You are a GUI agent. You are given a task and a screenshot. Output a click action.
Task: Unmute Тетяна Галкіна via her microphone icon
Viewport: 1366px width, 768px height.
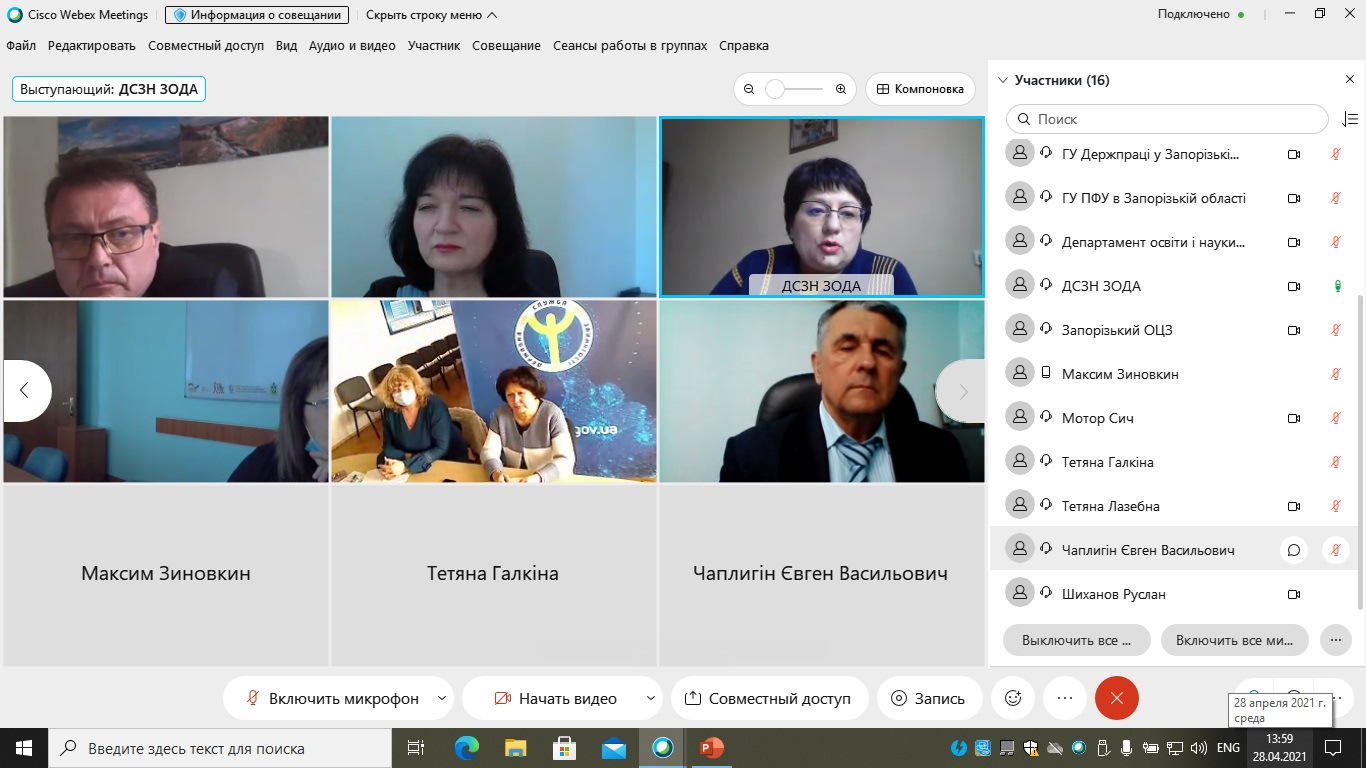coord(1335,462)
